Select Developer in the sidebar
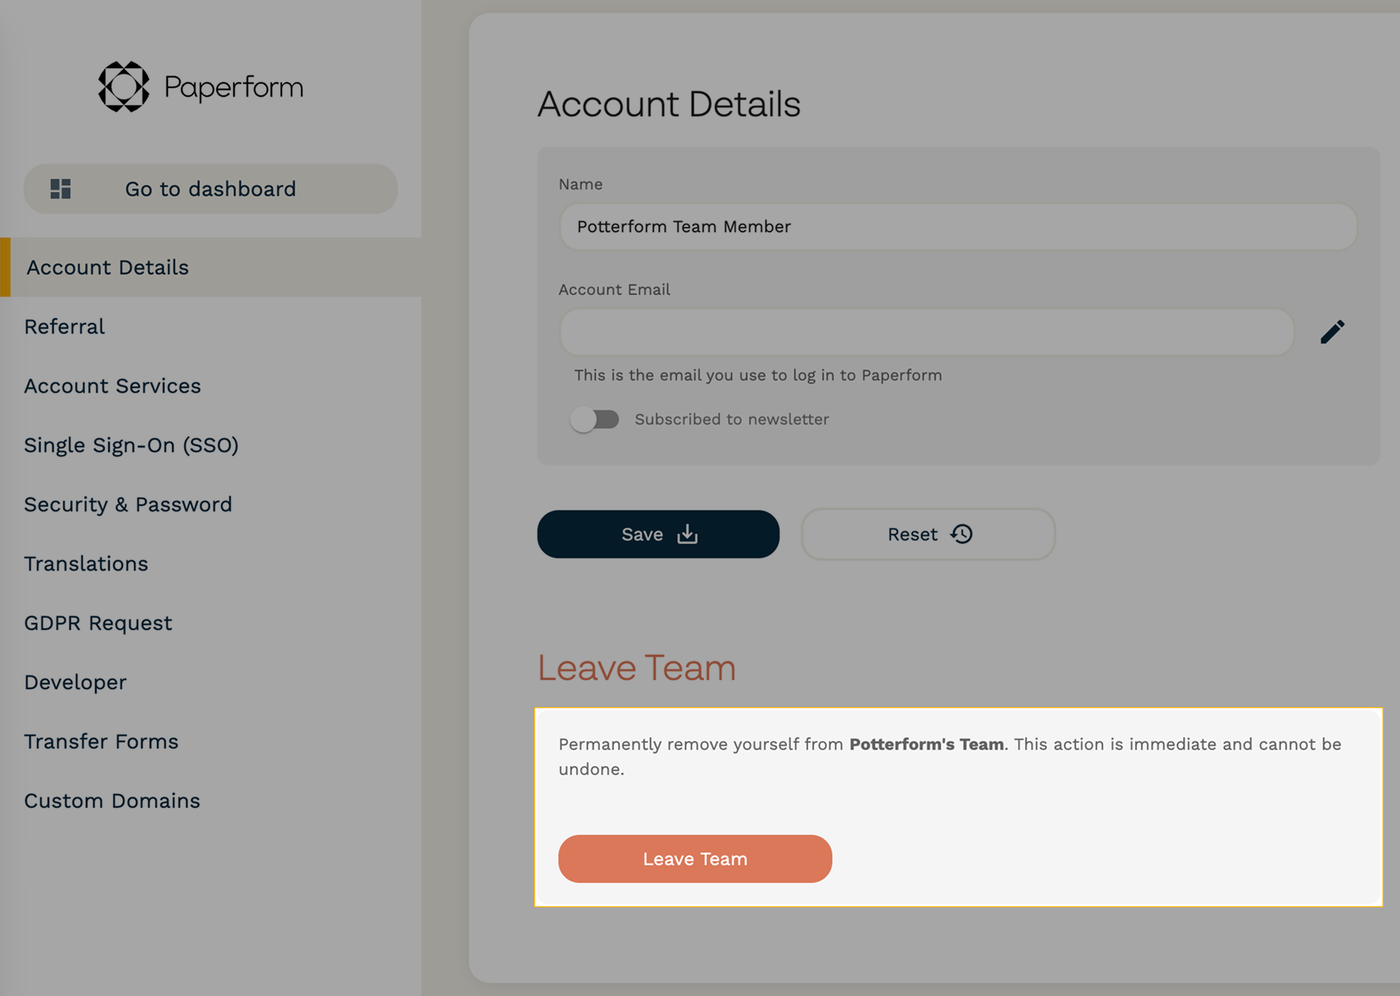 pos(76,683)
